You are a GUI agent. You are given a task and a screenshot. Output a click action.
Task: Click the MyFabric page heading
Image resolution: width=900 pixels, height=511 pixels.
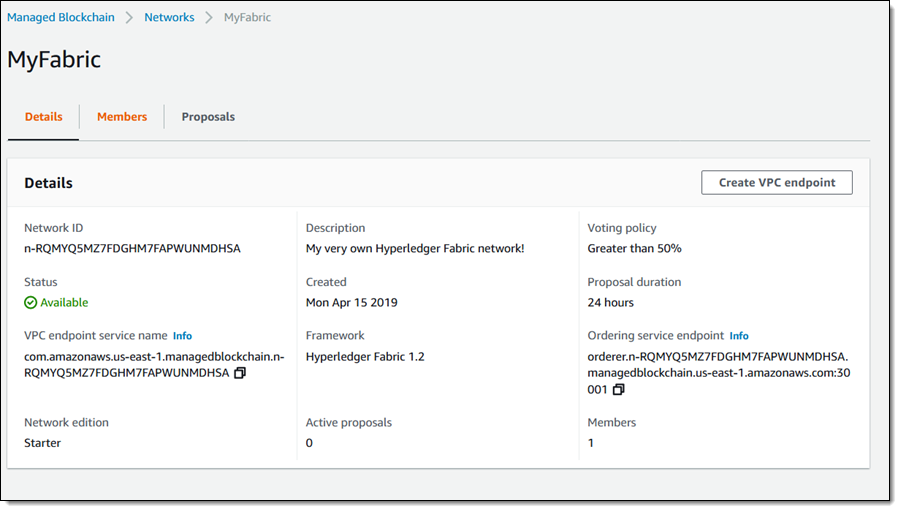[54, 59]
